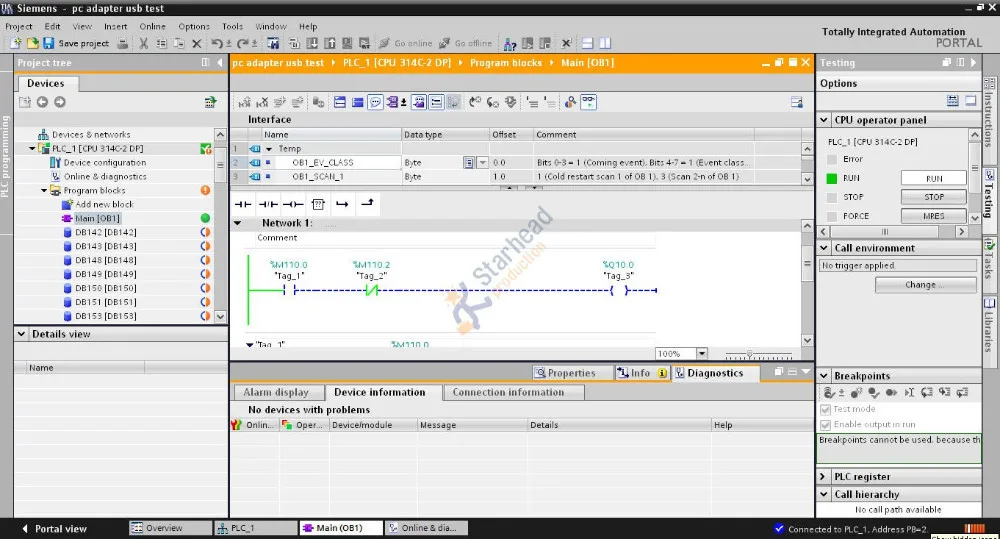Click the MRES button
1000x539 pixels.
click(934, 216)
